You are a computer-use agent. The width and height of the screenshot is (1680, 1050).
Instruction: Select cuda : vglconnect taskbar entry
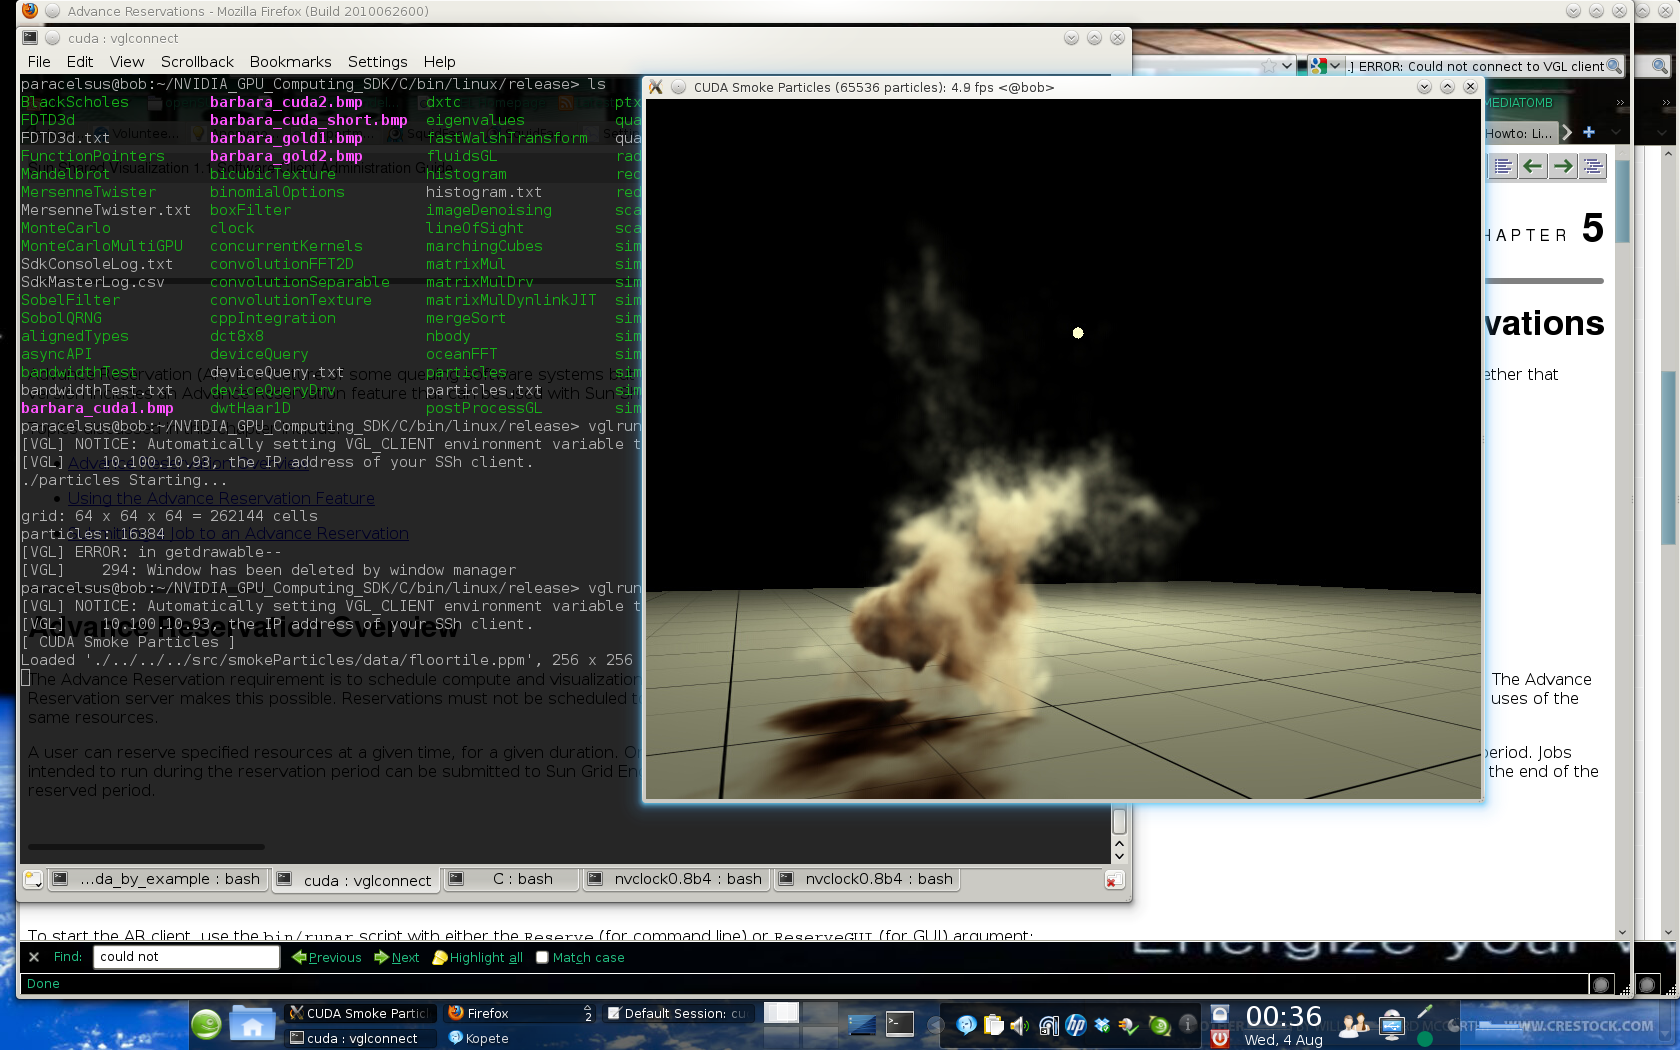click(x=360, y=1038)
